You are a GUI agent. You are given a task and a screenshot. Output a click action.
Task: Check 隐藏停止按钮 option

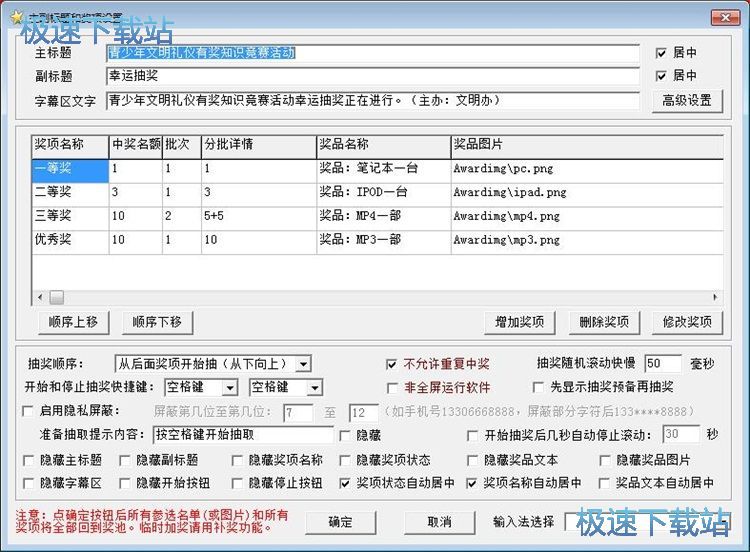click(237, 484)
